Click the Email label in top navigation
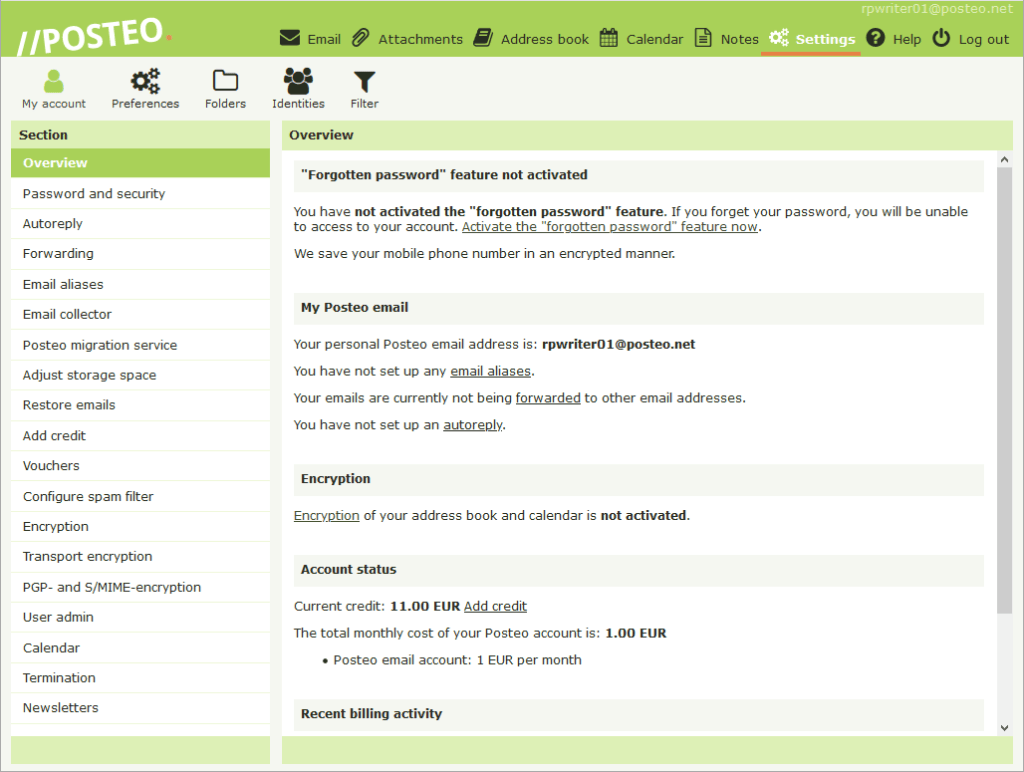Screen dimensions: 1024x772 click(x=324, y=39)
